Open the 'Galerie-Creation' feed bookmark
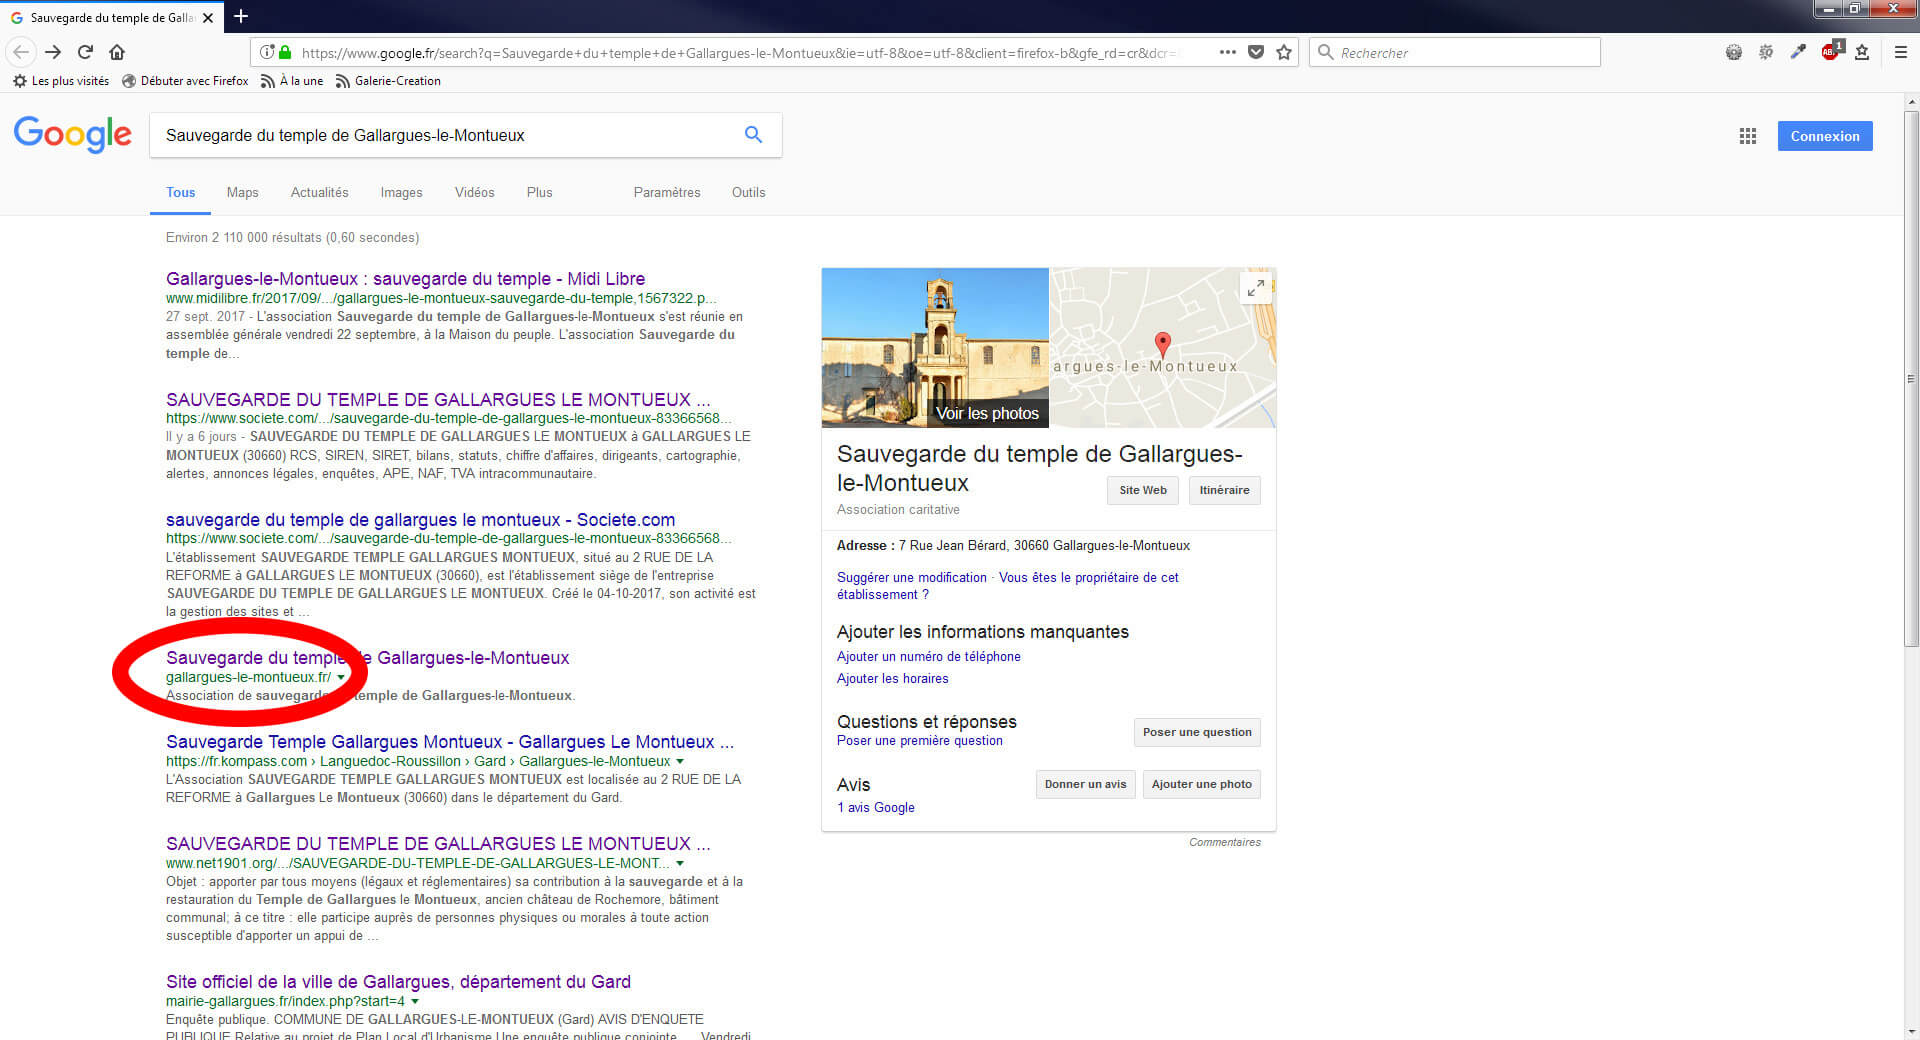Viewport: 1920px width, 1040px height. coord(388,81)
